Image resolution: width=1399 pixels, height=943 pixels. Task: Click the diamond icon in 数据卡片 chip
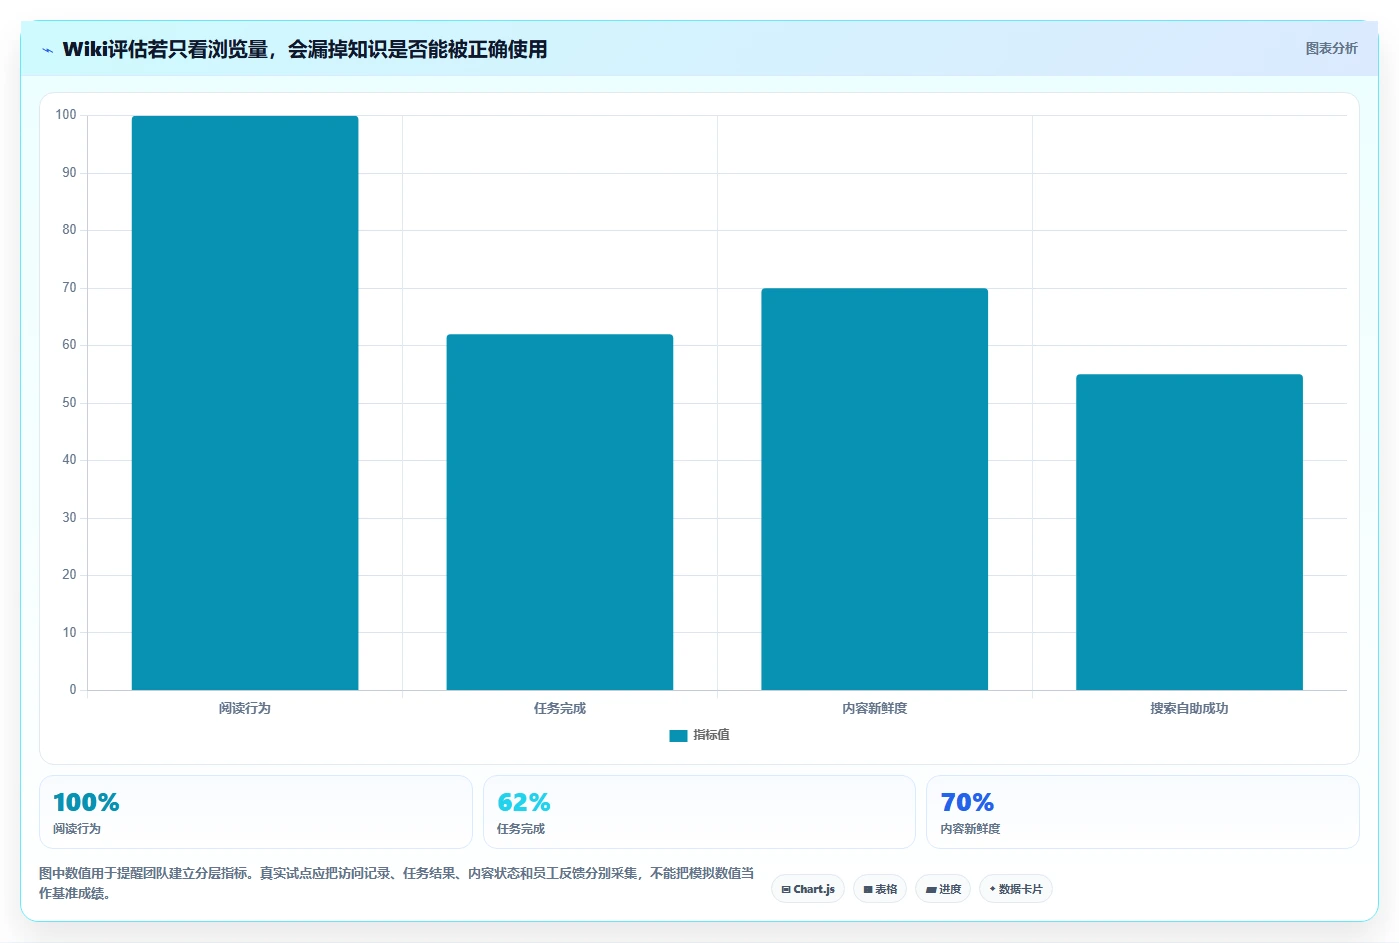(x=992, y=889)
